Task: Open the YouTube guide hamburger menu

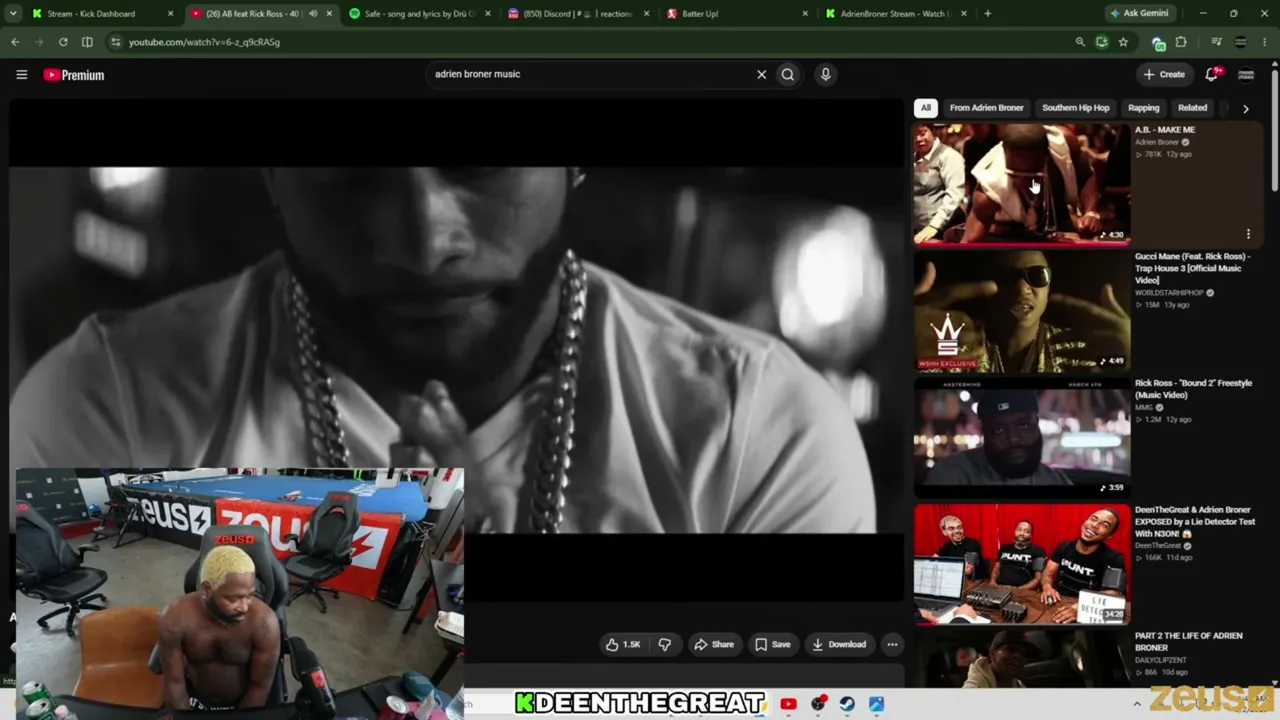Action: coord(21,74)
